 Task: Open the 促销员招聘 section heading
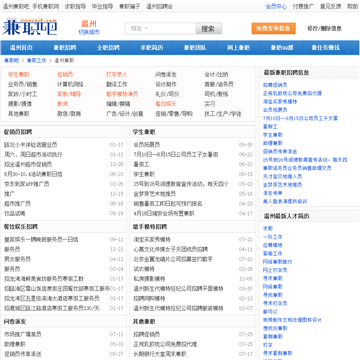point(18,132)
